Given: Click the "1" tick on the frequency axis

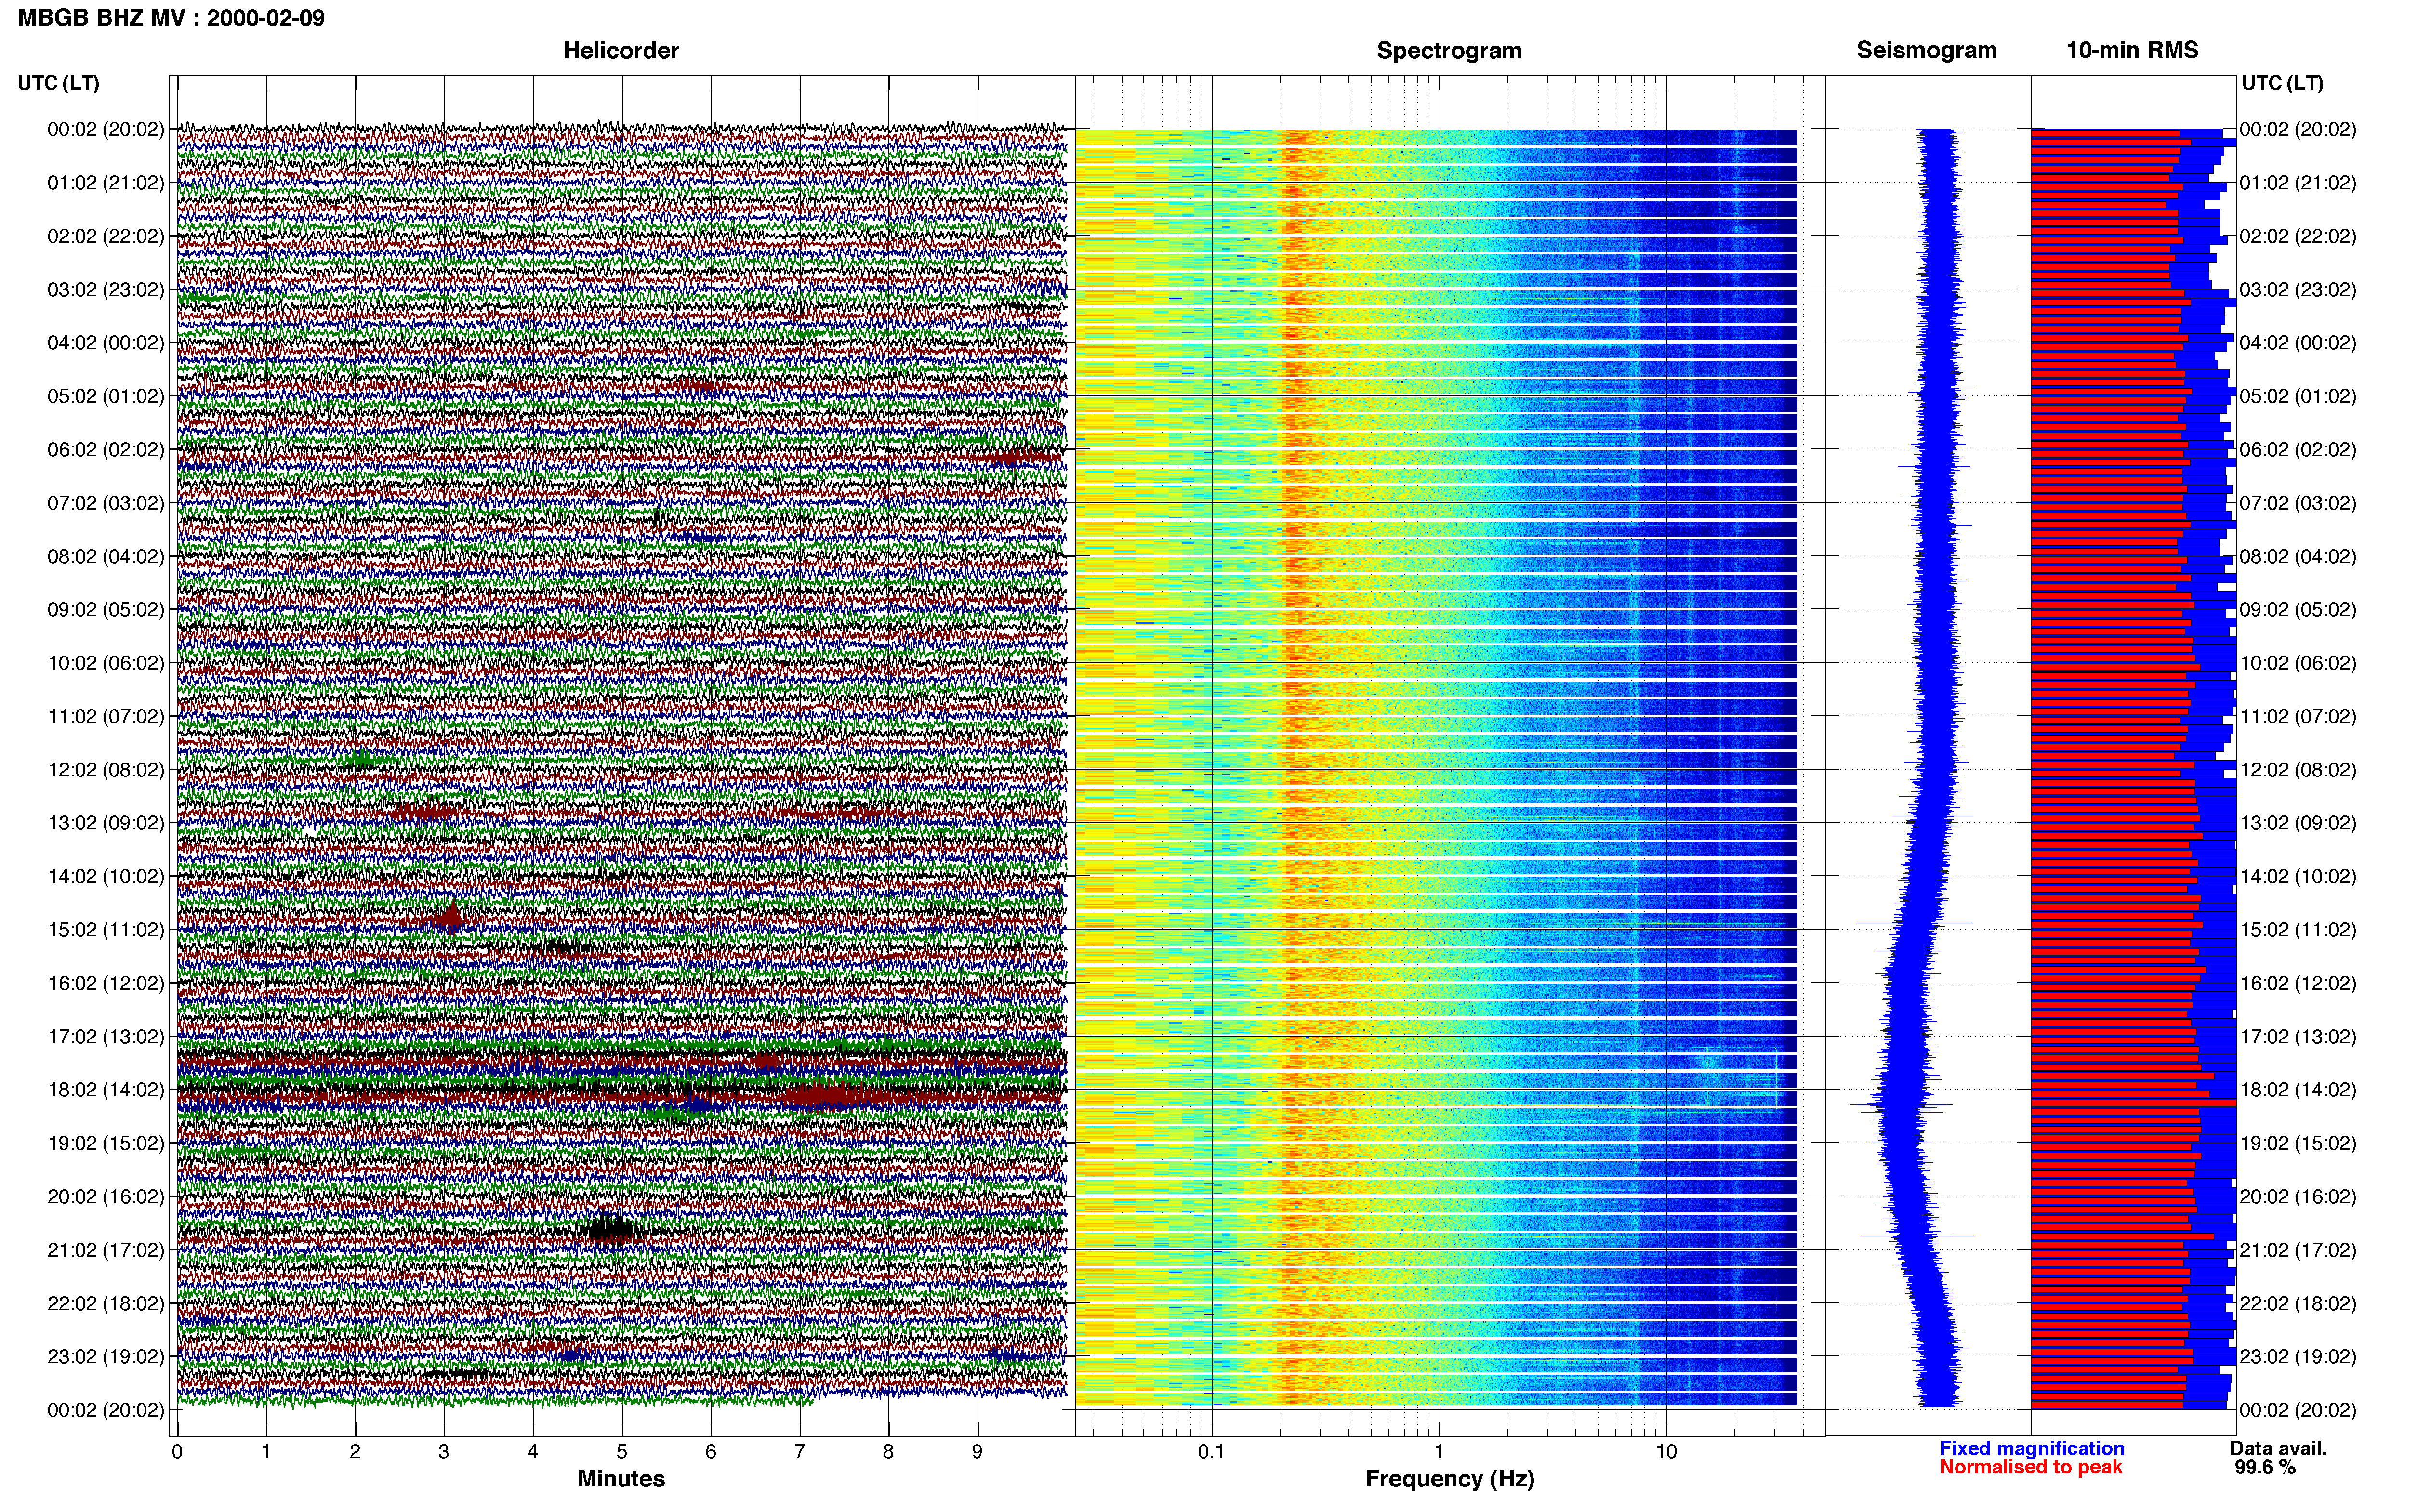Looking at the screenshot, I should (1439, 1451).
